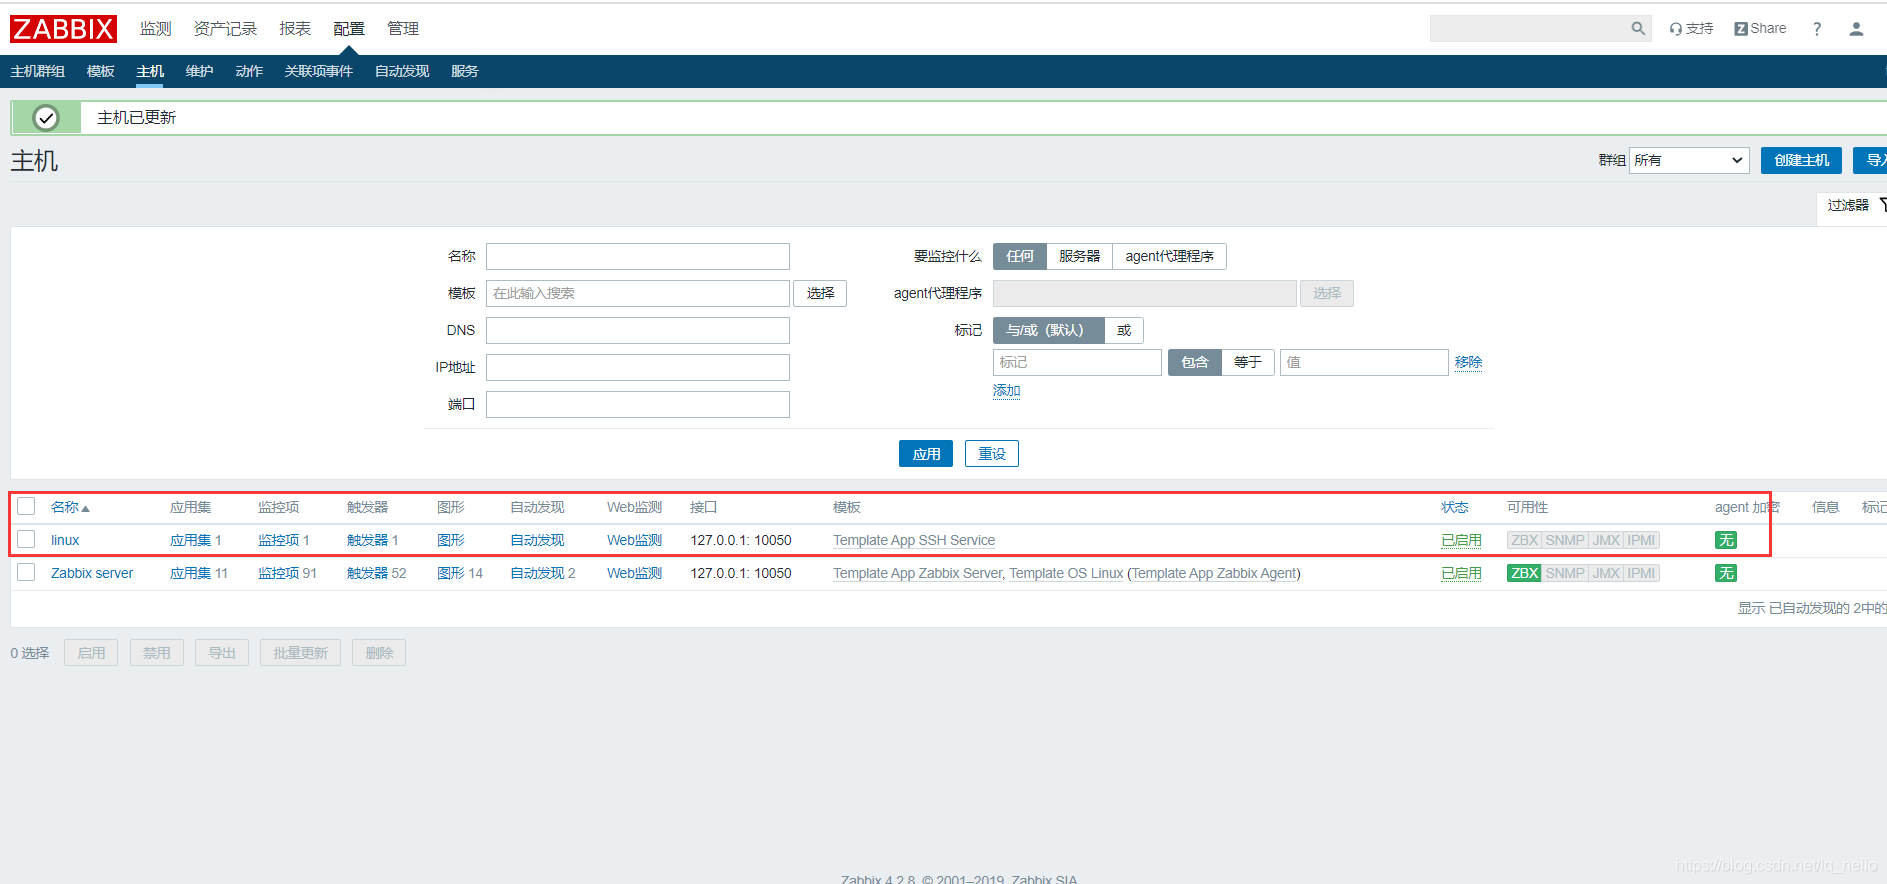The image size is (1887, 884).
Task: Go to 模板 submenu
Action: click(x=101, y=71)
